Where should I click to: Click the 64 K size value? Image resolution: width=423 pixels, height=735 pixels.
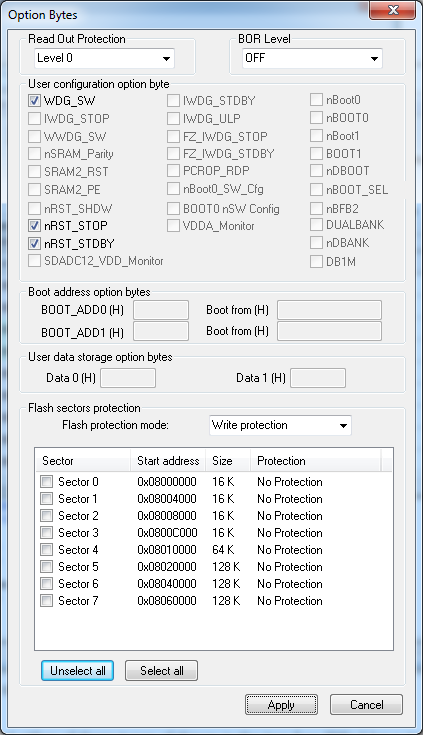[223, 550]
